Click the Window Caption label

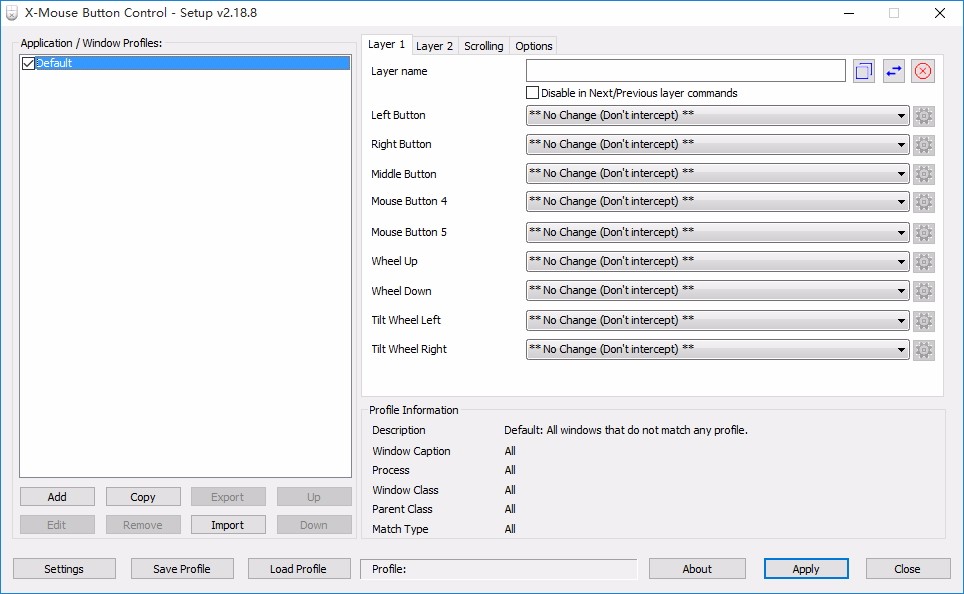[411, 451]
